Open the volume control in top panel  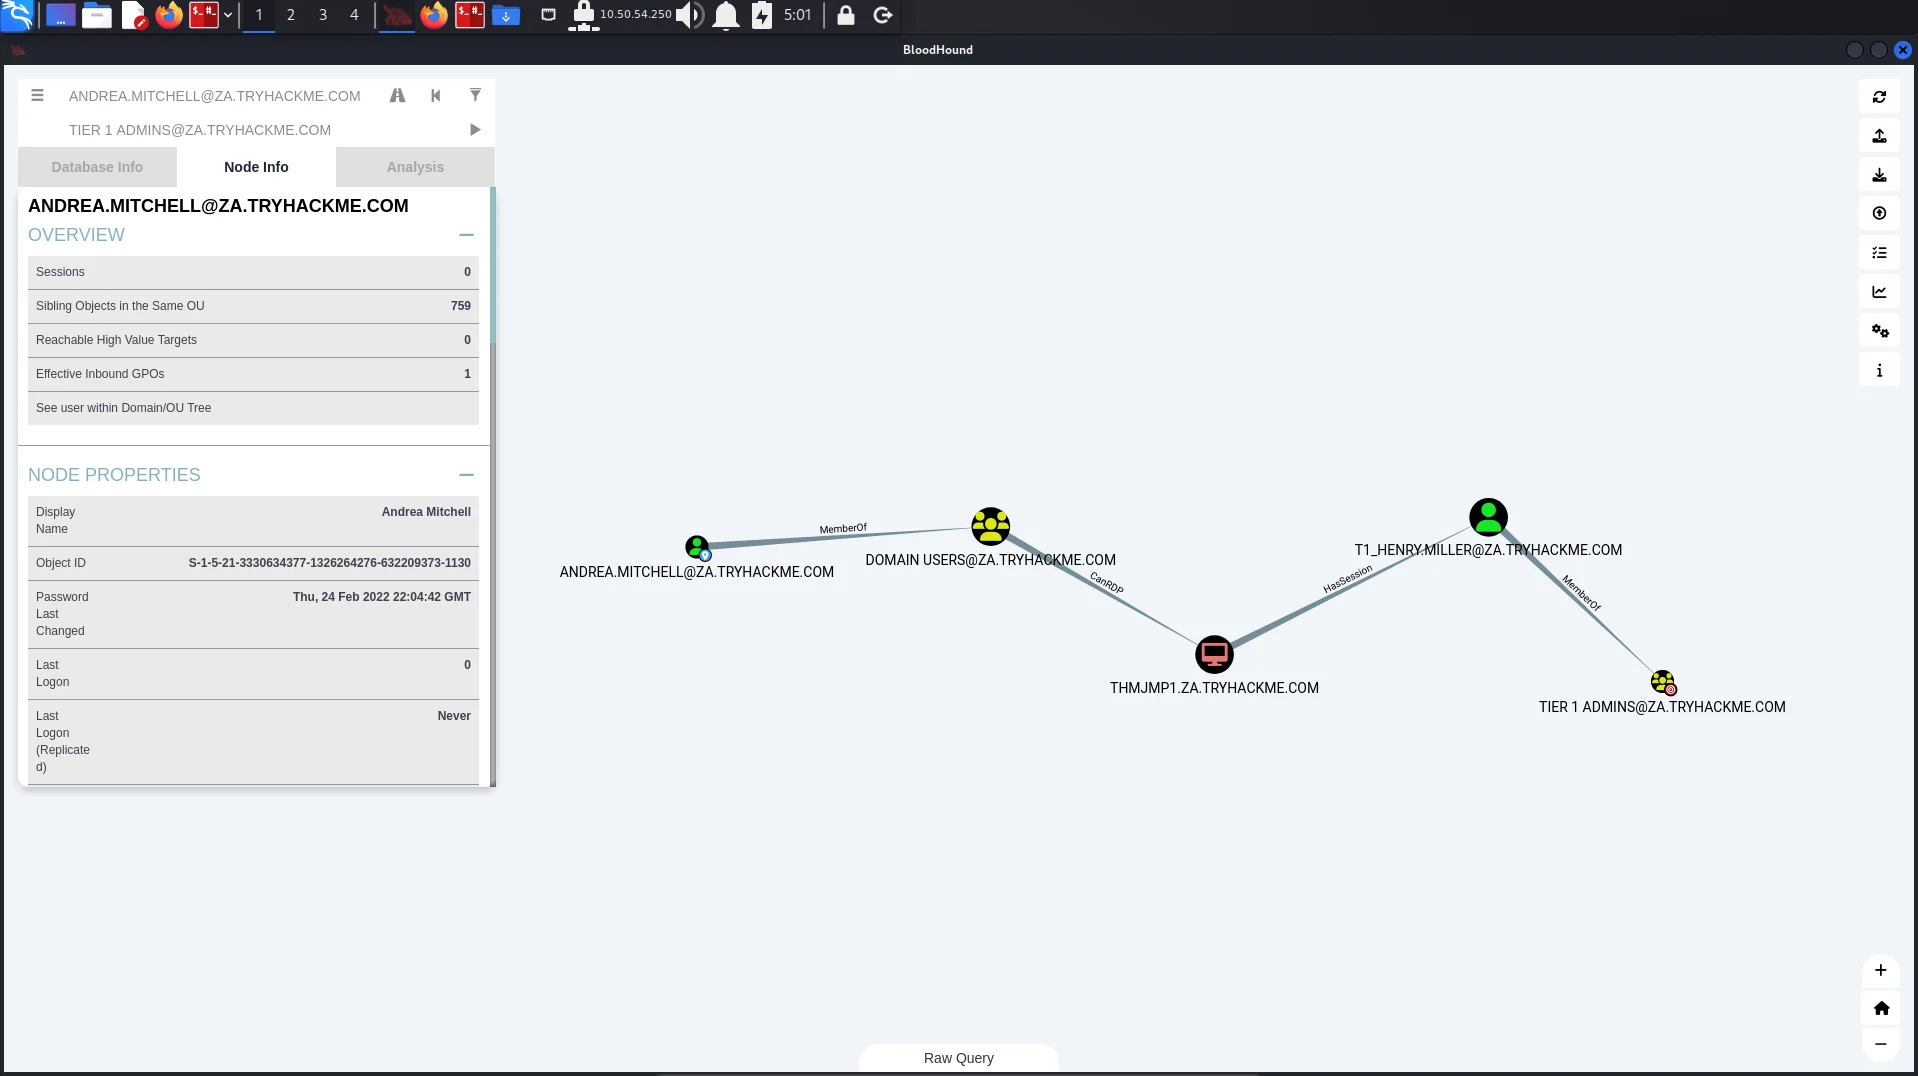(690, 15)
